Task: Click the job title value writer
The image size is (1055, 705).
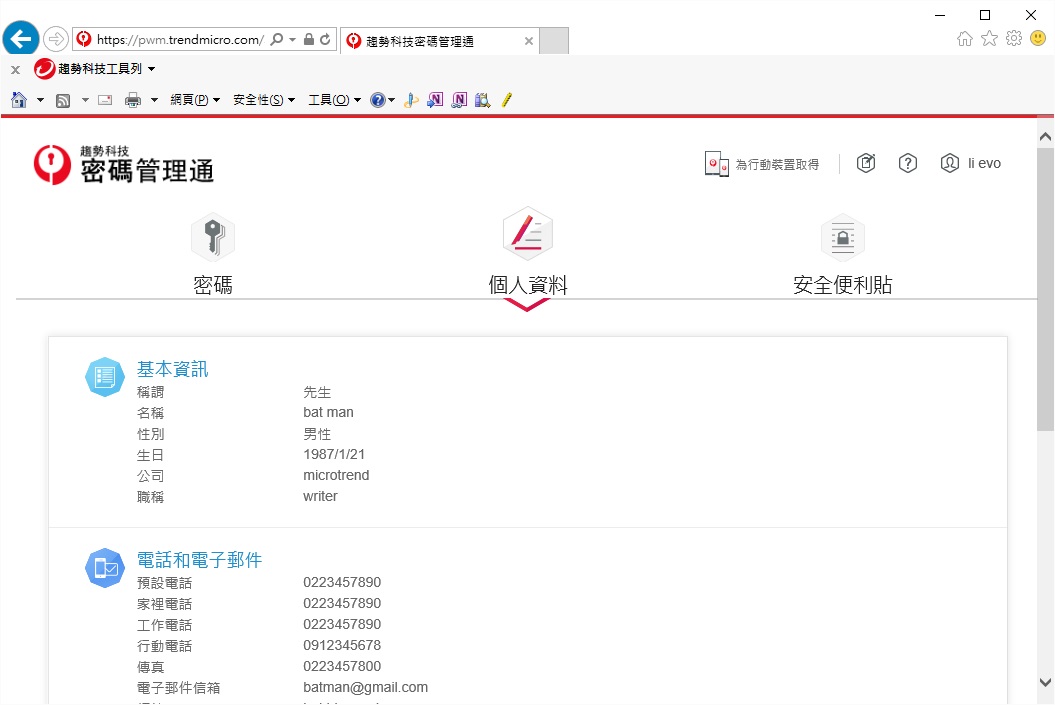Action: [320, 496]
